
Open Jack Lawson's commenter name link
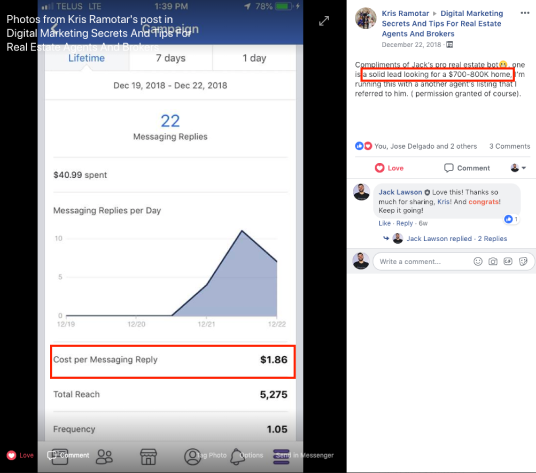400,192
